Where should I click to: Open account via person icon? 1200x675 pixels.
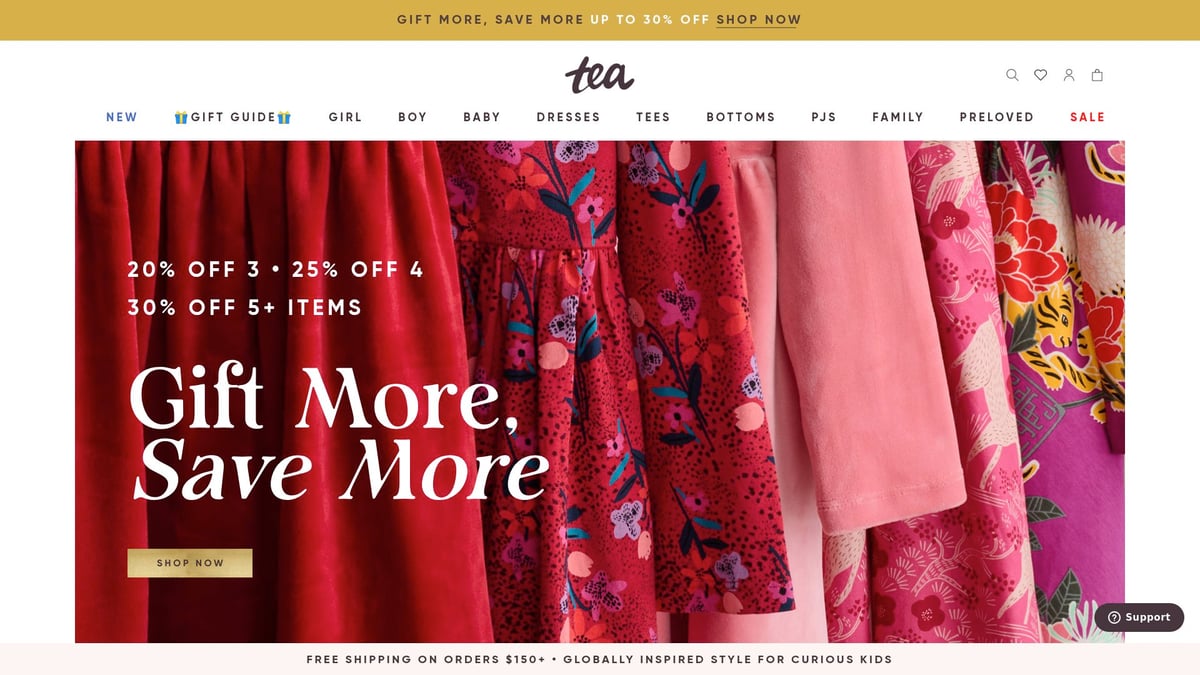[1069, 75]
